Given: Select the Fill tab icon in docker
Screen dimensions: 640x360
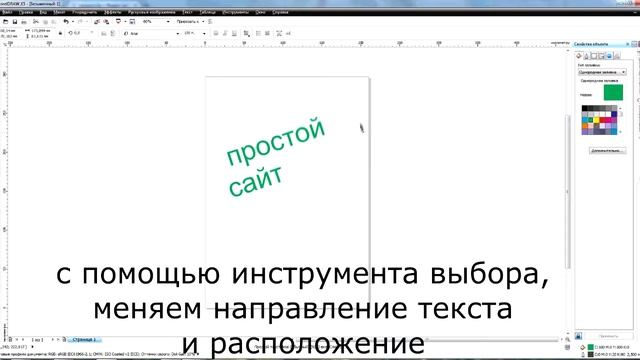Looking at the screenshot, I should (579, 56).
